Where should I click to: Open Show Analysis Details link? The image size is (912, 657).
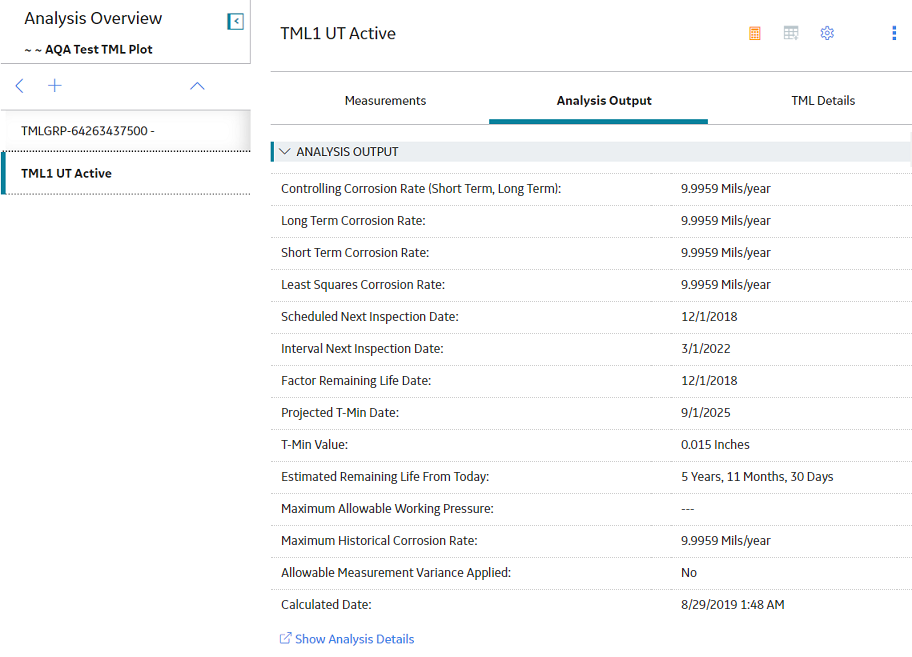354,639
